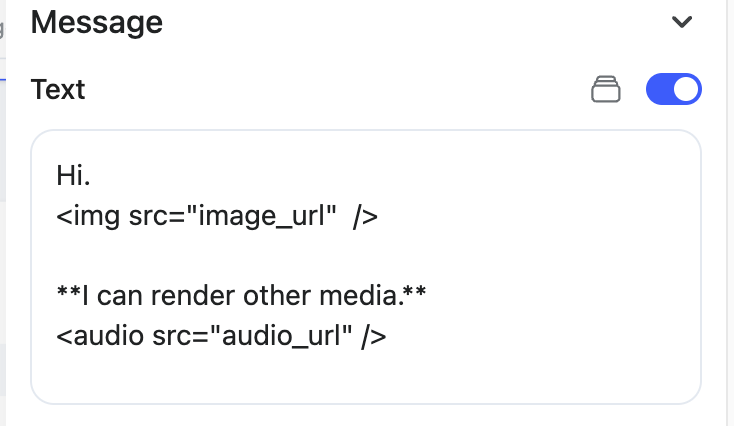Click the Text field label

click(x=58, y=89)
